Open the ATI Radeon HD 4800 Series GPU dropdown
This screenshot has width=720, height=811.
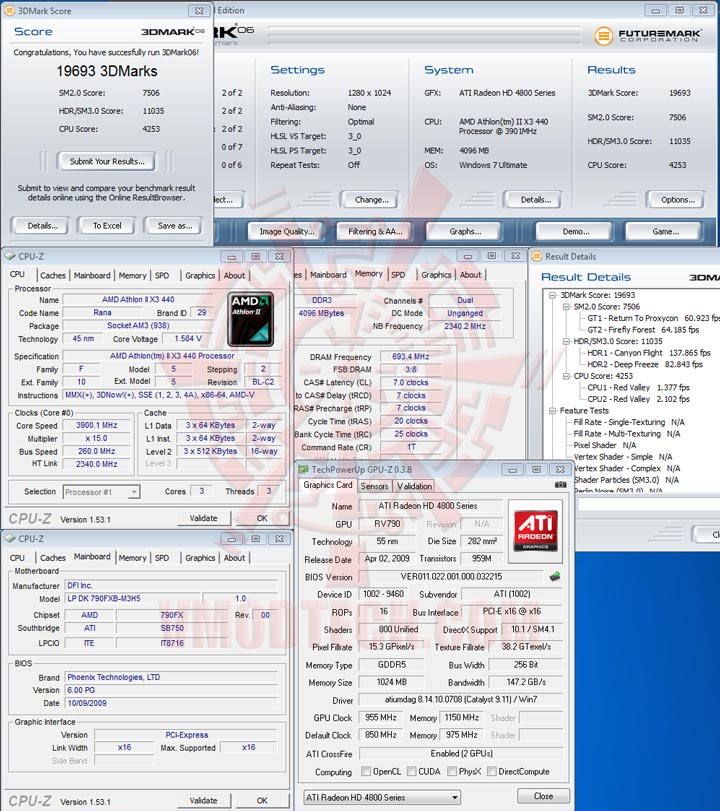[x=382, y=797]
